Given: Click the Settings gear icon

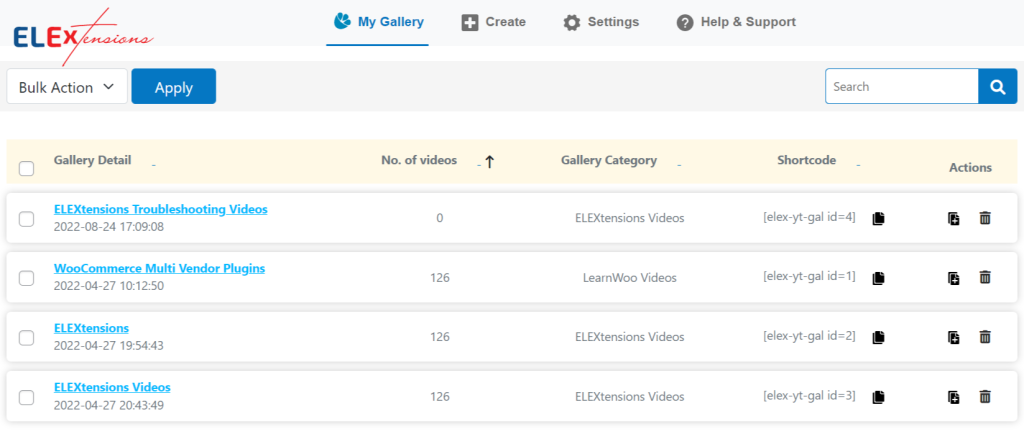Looking at the screenshot, I should [x=571, y=23].
